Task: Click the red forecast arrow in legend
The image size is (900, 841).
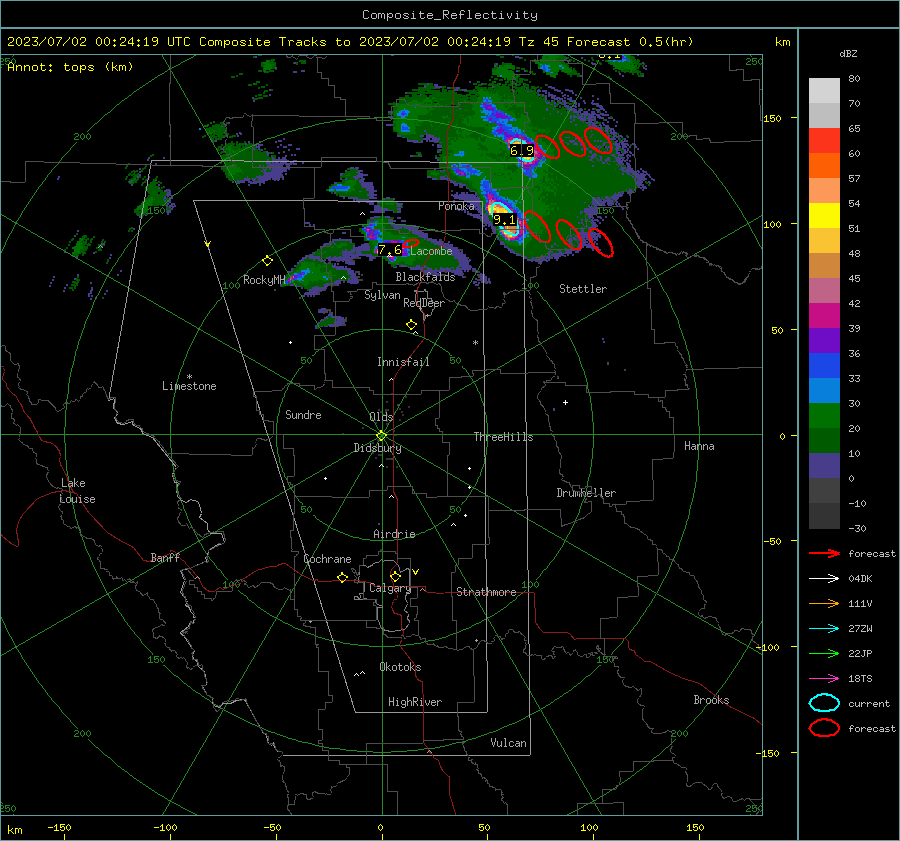Action: coord(824,553)
